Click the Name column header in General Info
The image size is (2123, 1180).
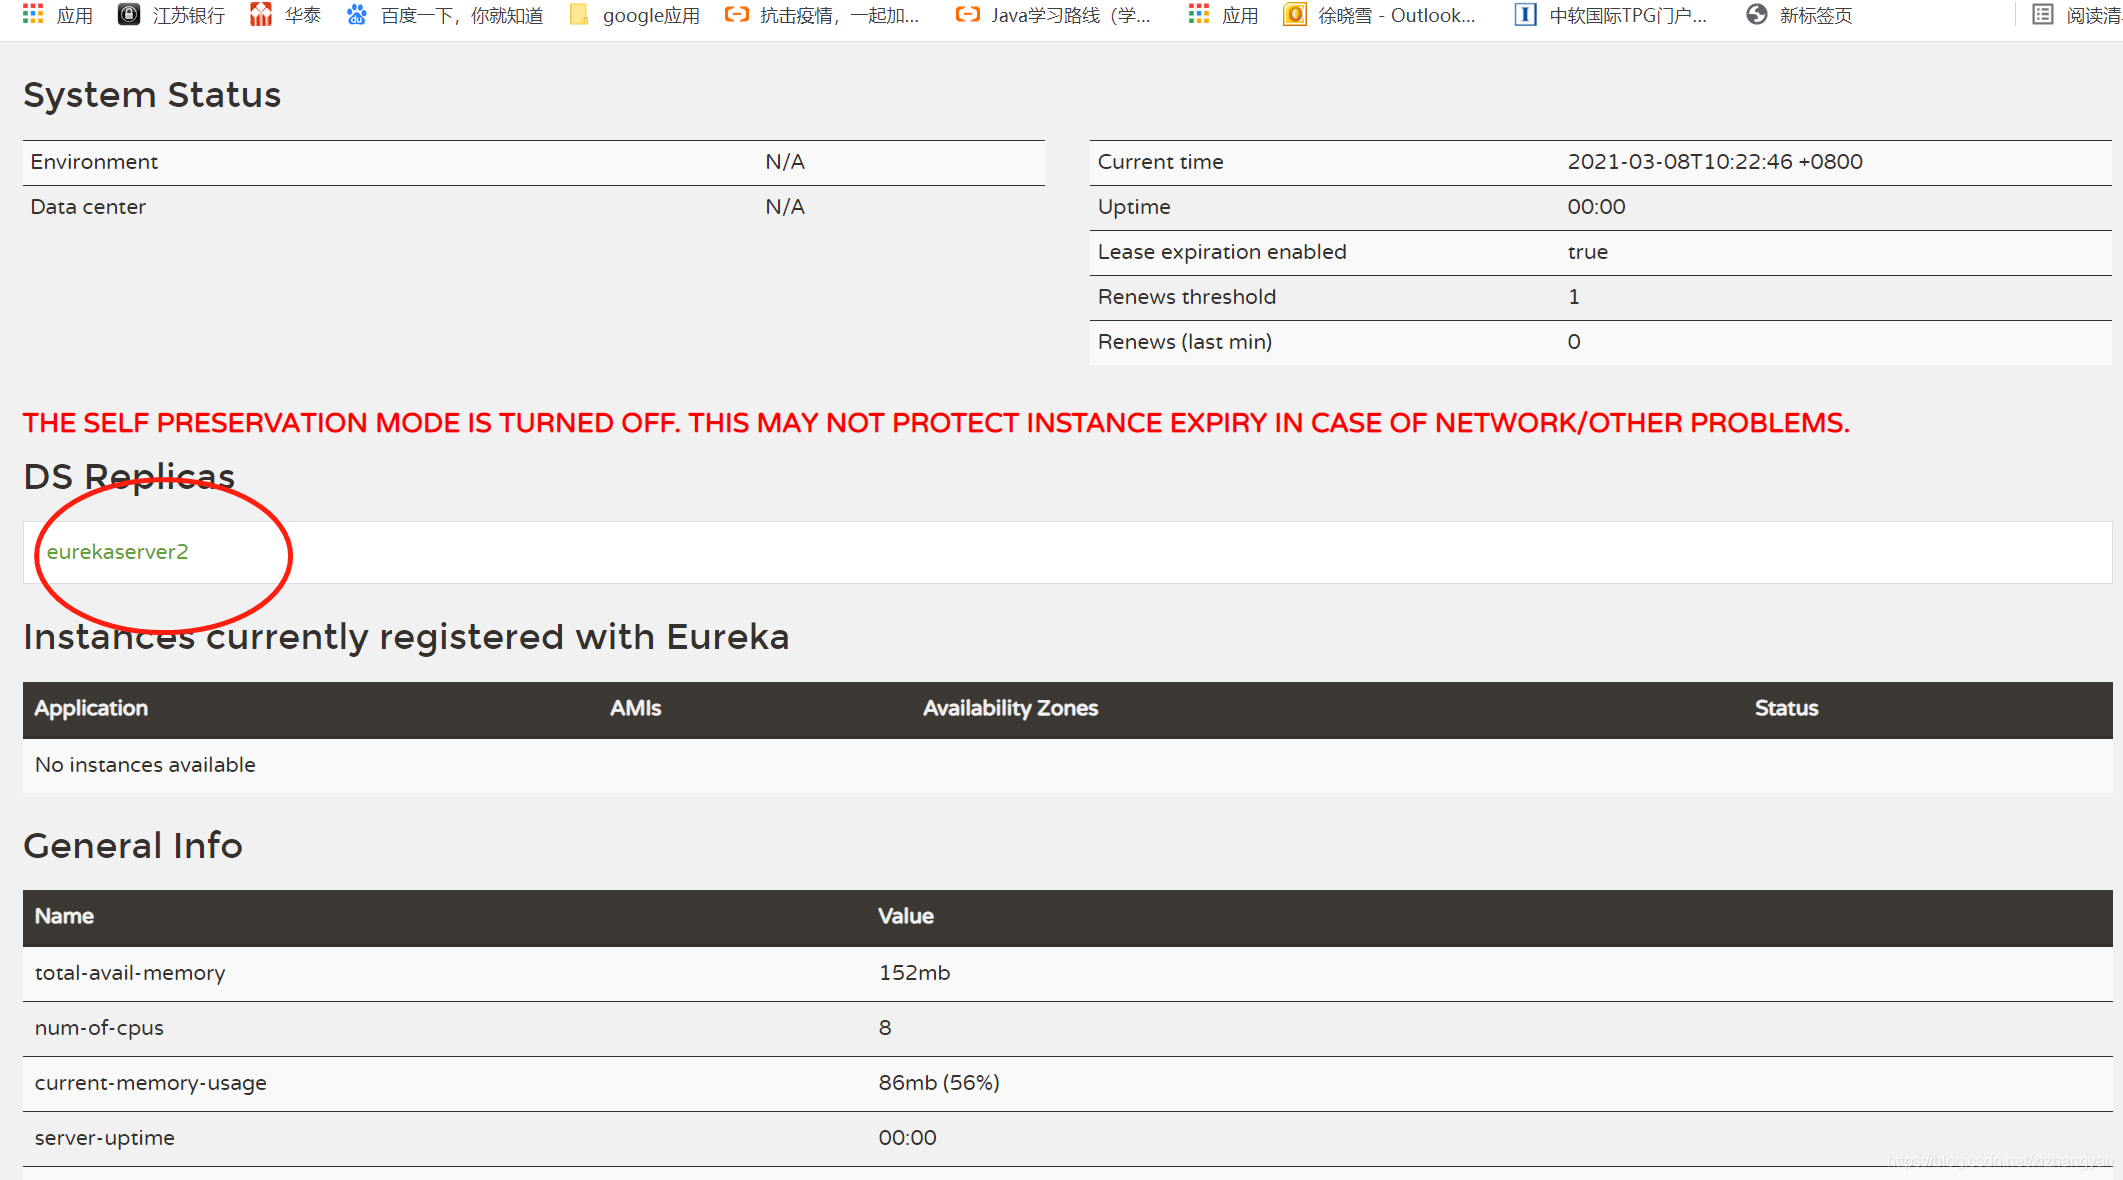64,916
